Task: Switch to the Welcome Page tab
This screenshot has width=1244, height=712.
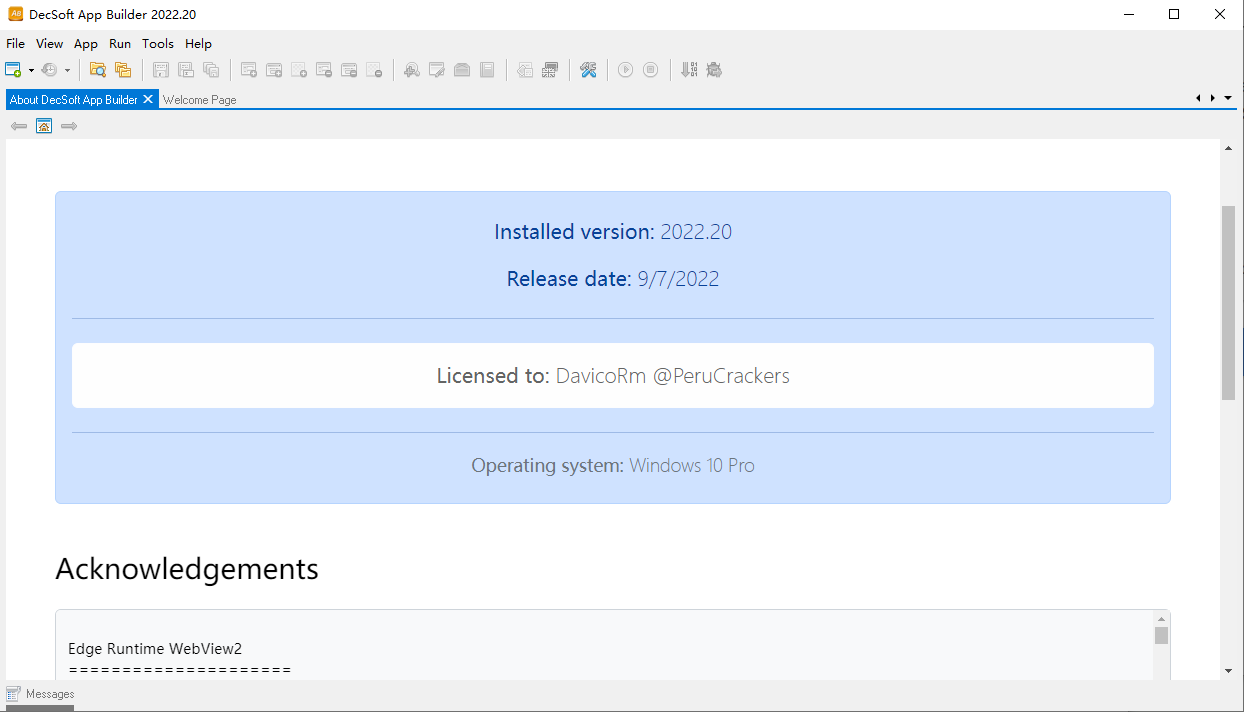Action: (x=200, y=100)
